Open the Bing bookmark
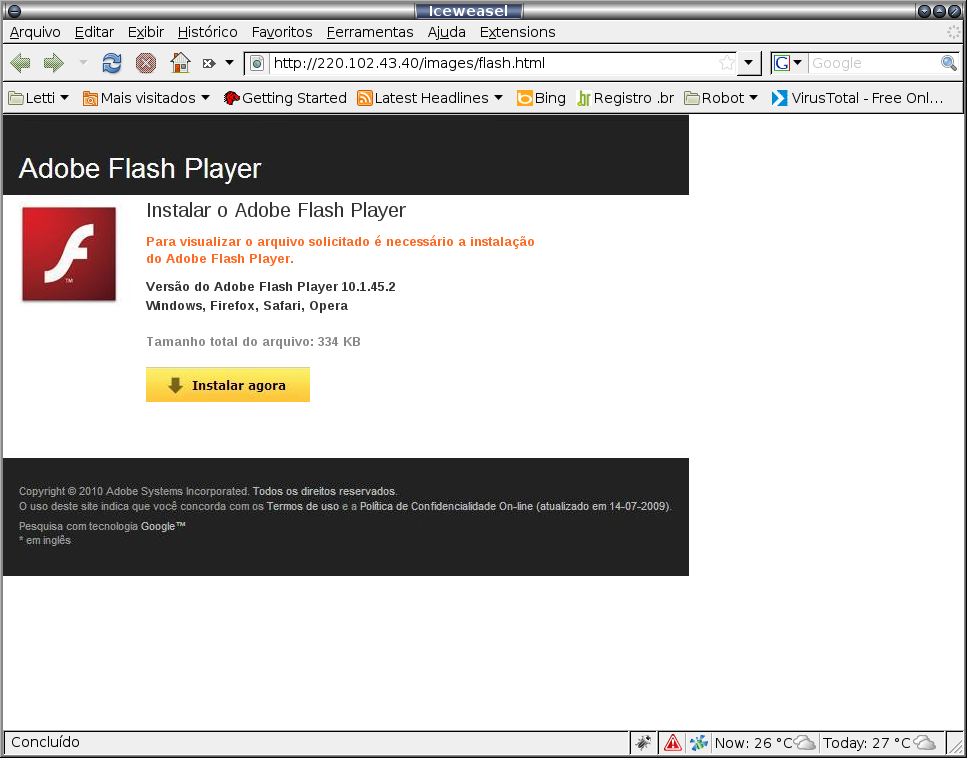Viewport: 967px width, 758px height. pos(541,98)
